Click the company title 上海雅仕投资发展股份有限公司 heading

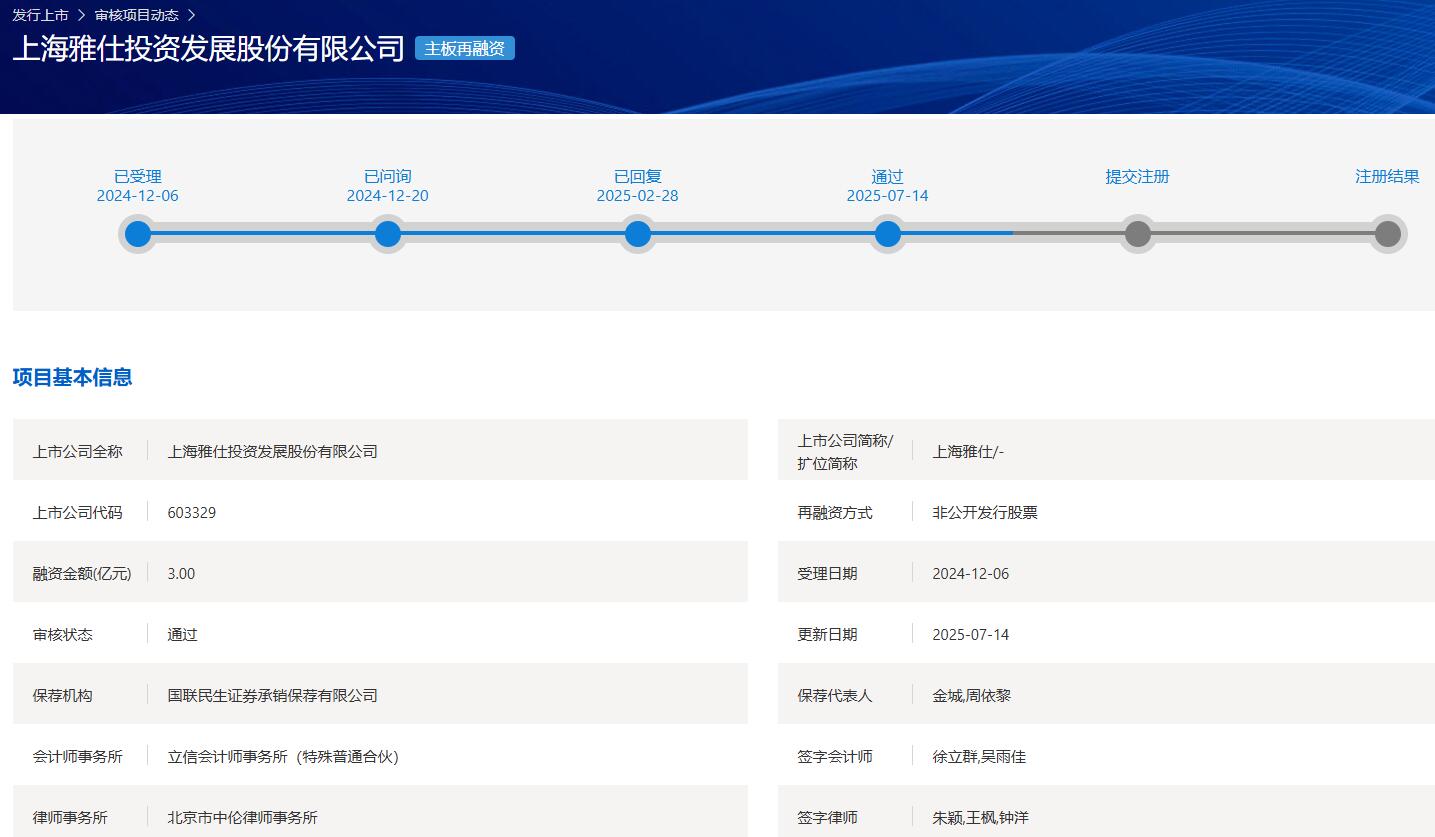tap(208, 48)
